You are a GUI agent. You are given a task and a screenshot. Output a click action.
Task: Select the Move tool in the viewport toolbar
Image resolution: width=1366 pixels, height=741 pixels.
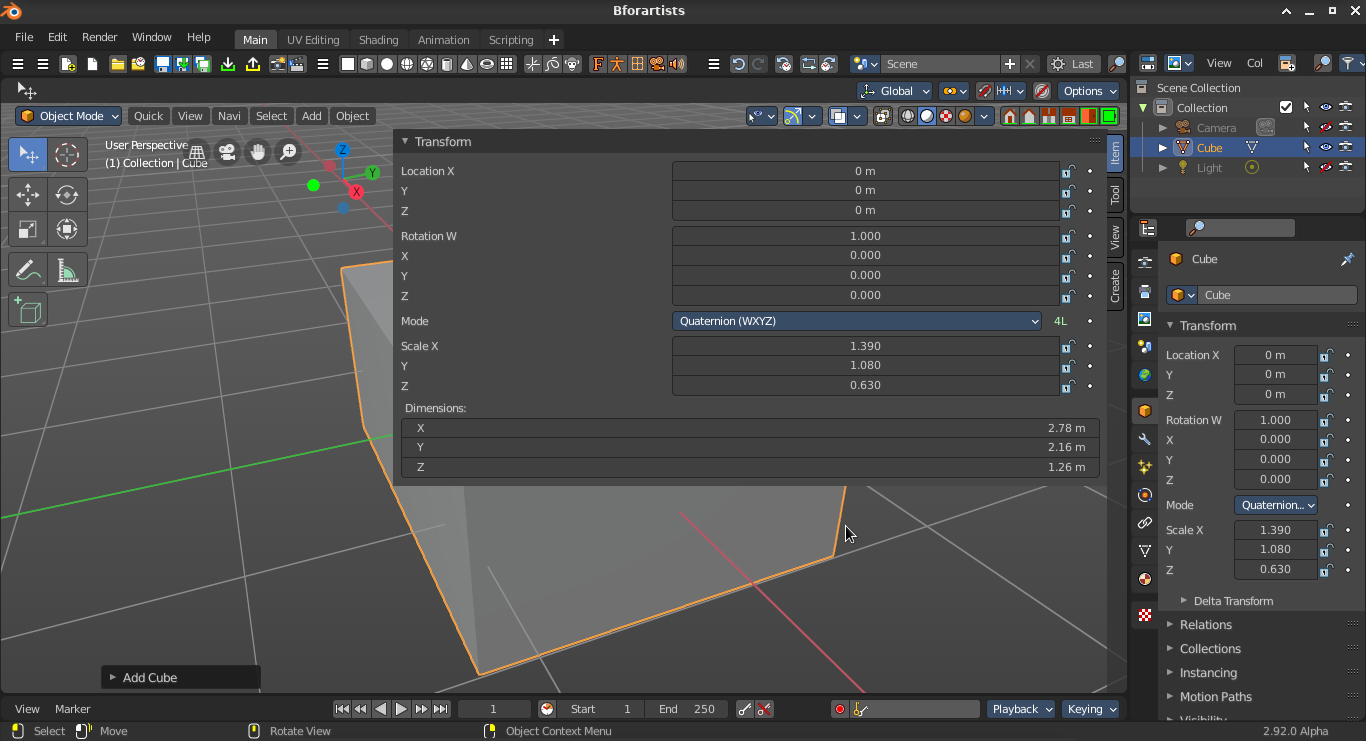click(28, 194)
